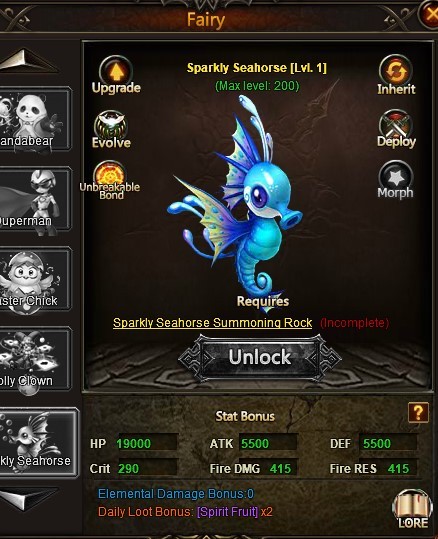Pick the Jolly Clown fairy thumbnail
Screen dimensions: 438x539
[35, 359]
